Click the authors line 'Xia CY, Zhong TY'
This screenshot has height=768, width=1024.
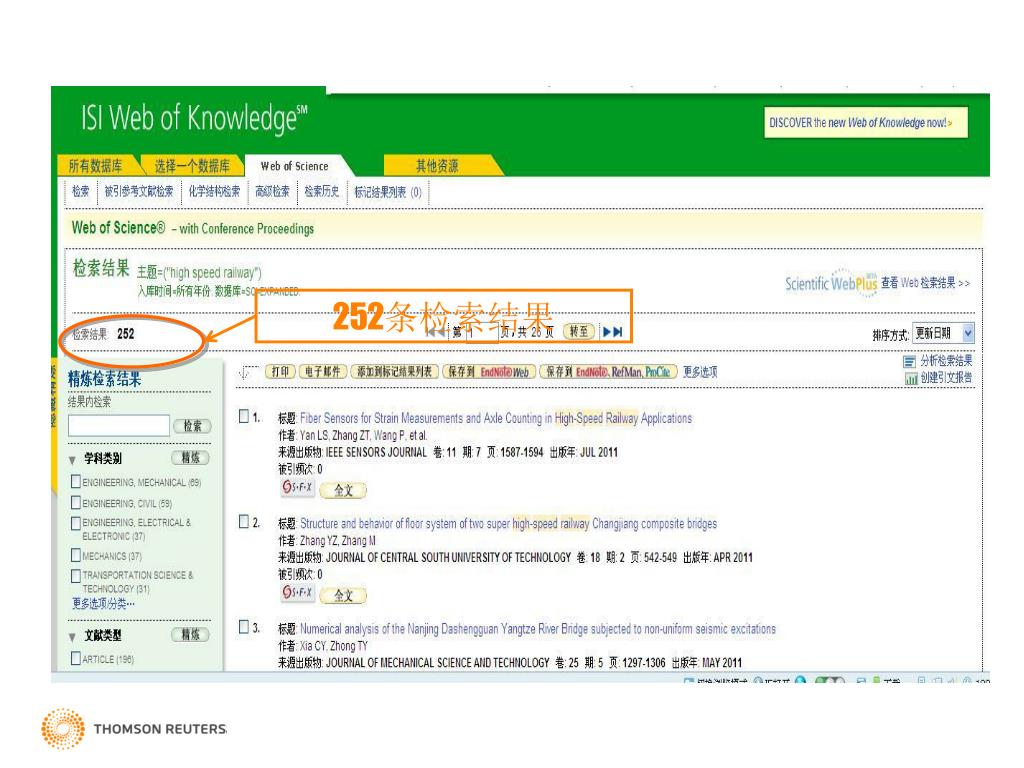(x=333, y=646)
